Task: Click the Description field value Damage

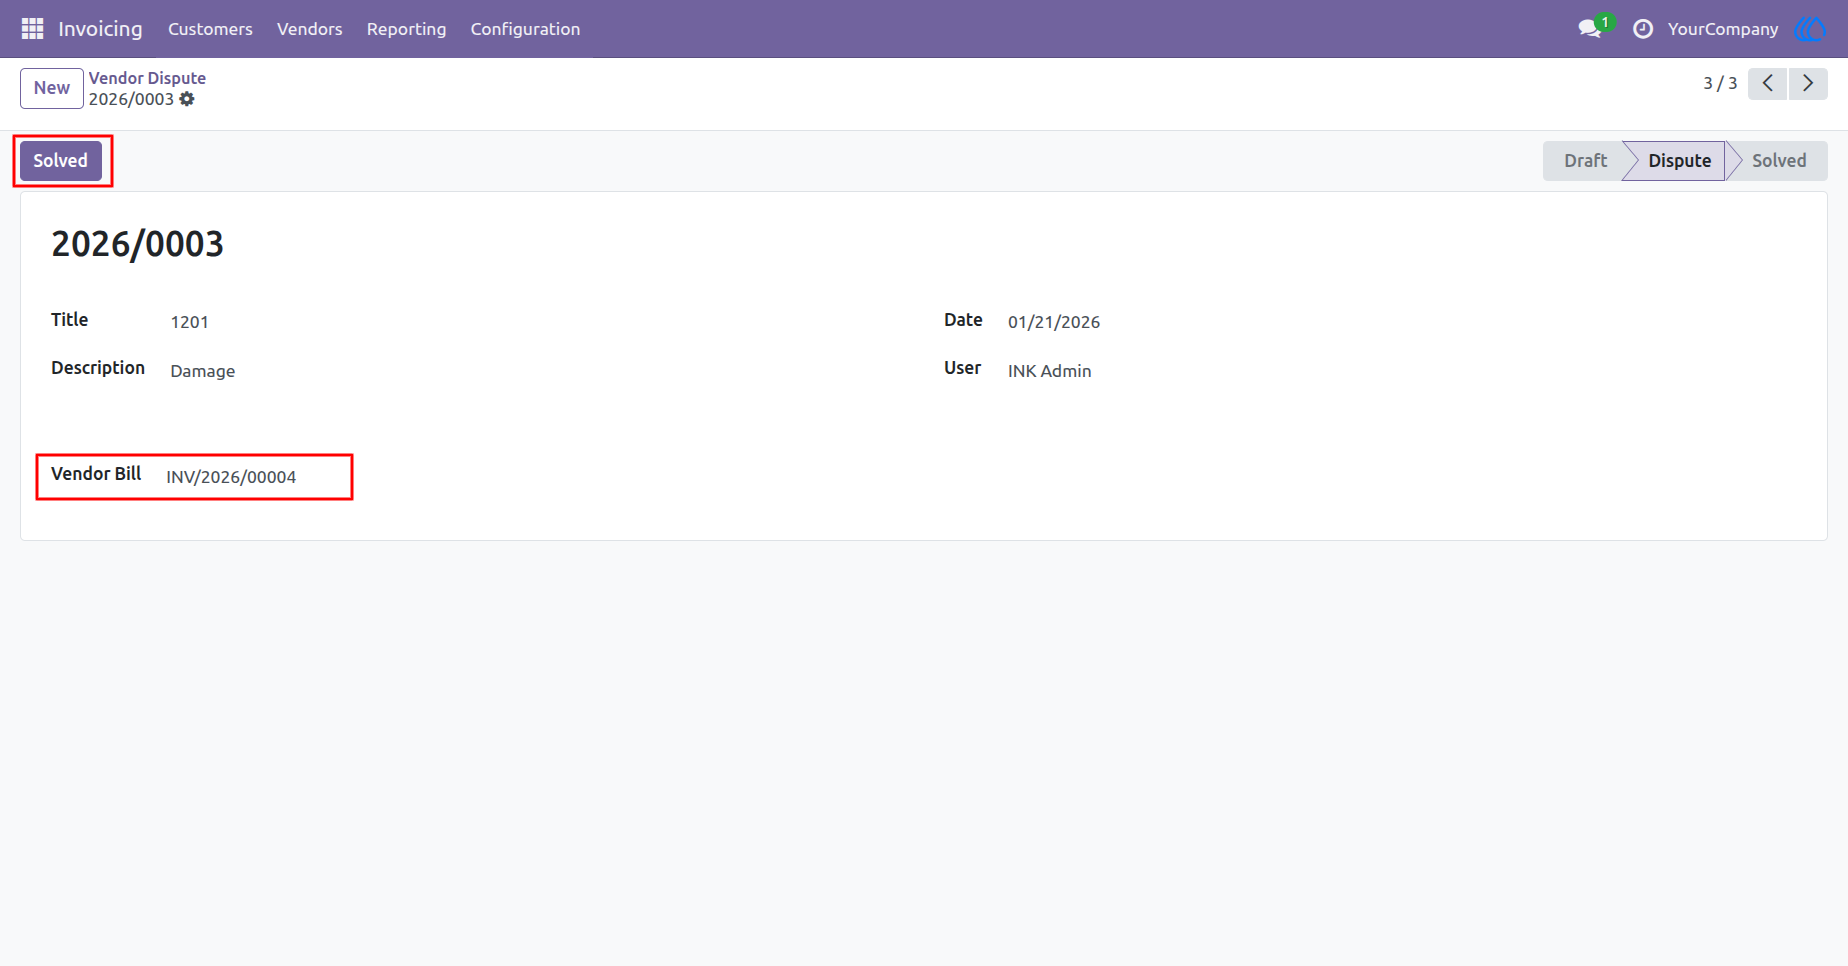Action: pos(203,371)
